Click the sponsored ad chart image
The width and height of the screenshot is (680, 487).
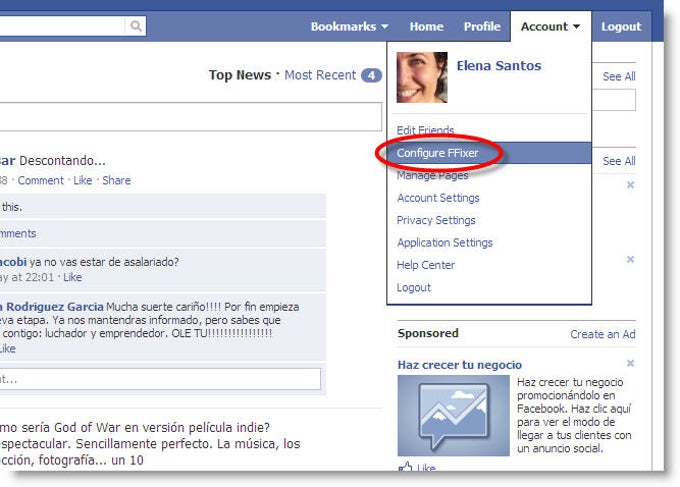click(x=453, y=415)
